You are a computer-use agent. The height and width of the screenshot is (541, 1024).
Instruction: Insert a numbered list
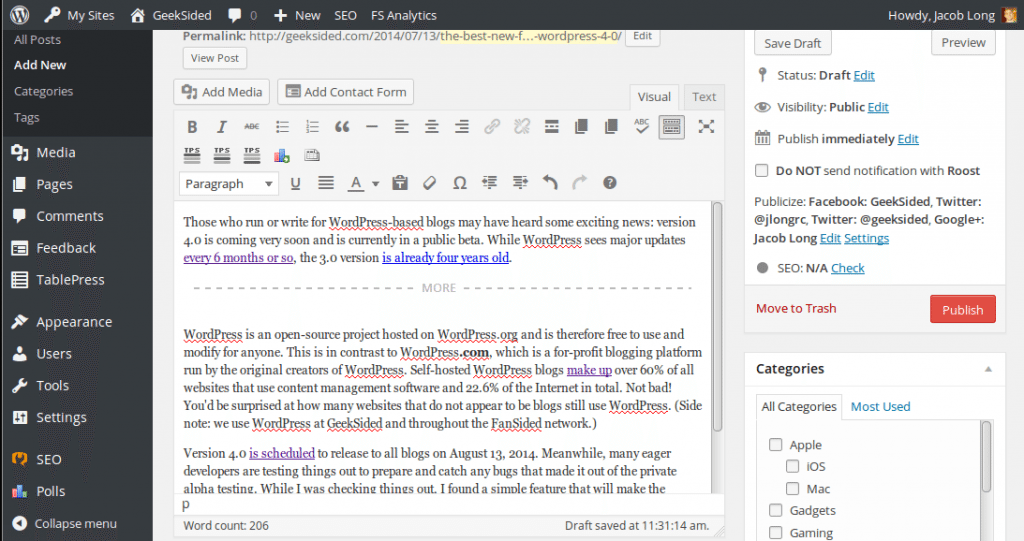click(x=312, y=127)
